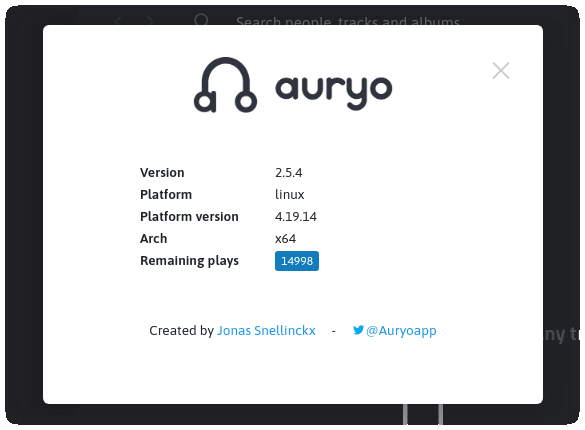Click the Remaining plays 14998 badge
Screen dimensions: 585x430
pos(297,261)
